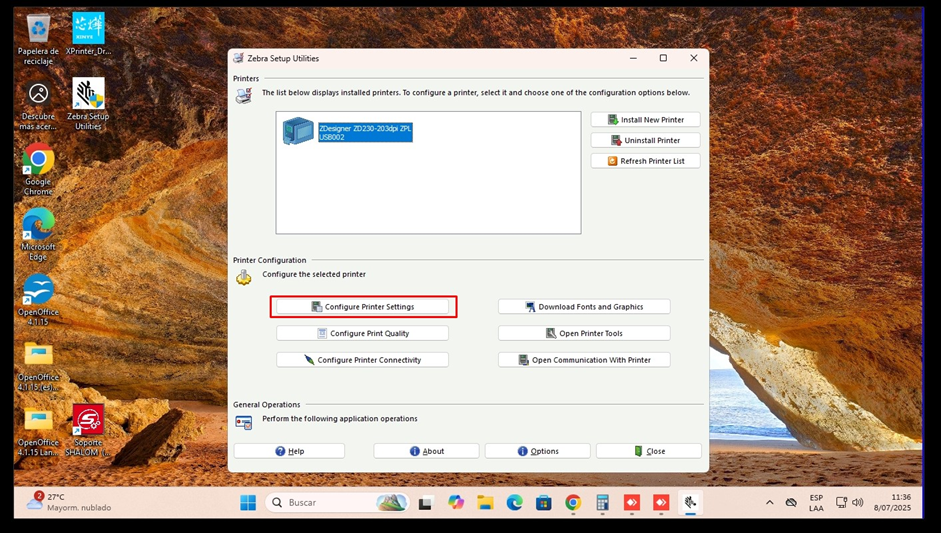Open Configure Print Quality
Viewport: 941px width, 533px height.
click(363, 333)
